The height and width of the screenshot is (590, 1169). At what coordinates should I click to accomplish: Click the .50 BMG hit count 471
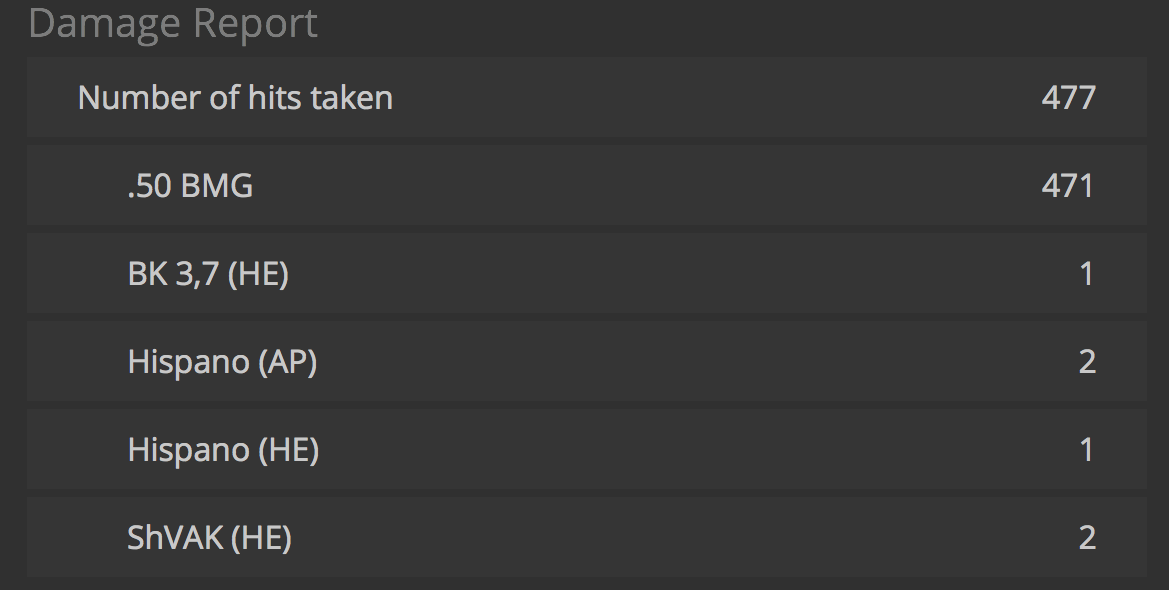(1067, 186)
